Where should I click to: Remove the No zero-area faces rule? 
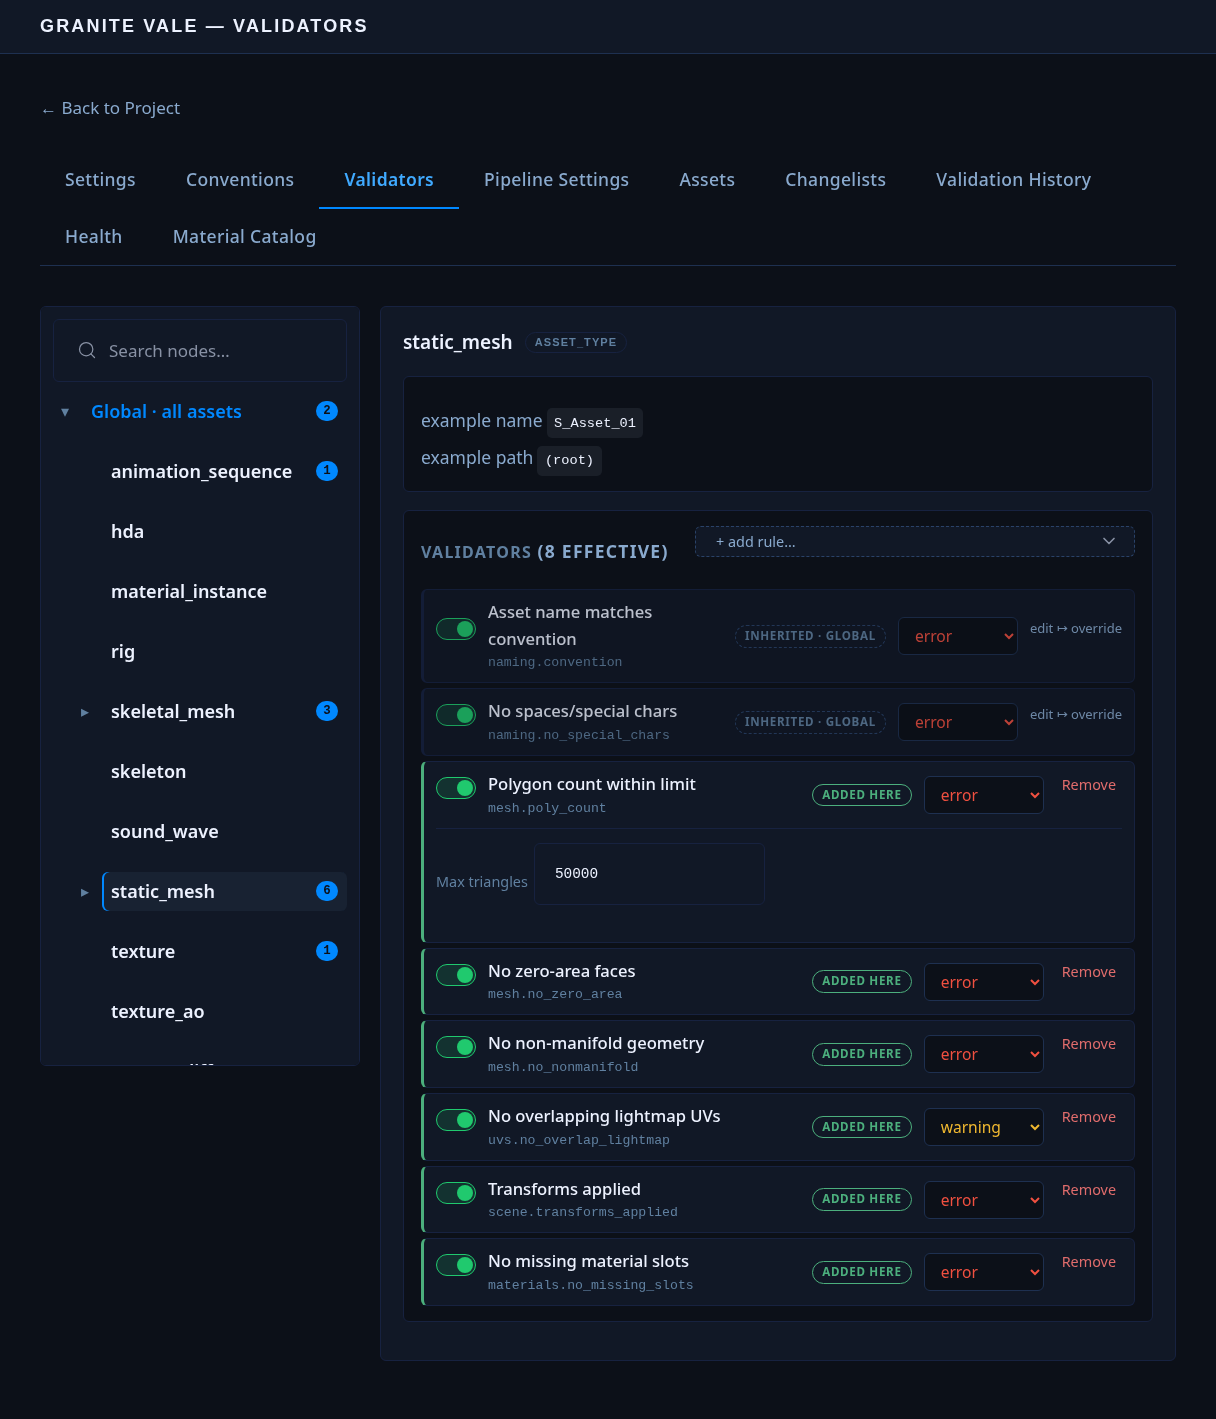click(1089, 972)
